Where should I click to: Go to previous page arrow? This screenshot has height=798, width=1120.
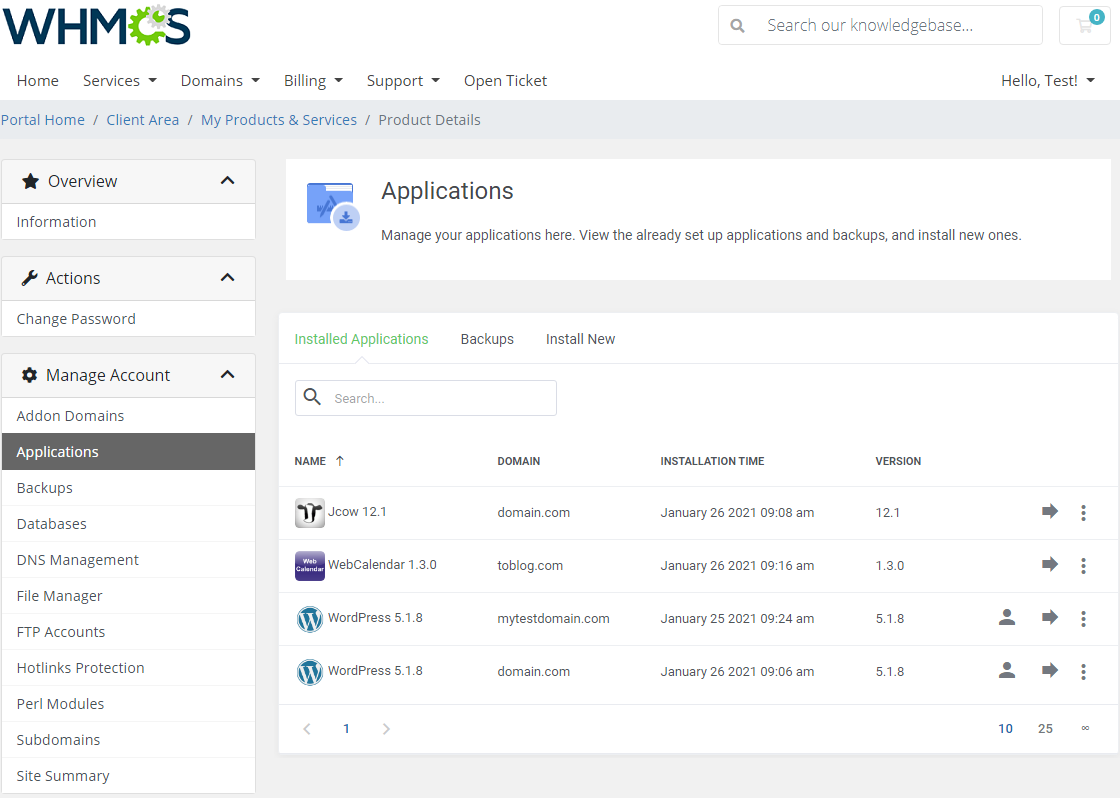(307, 729)
